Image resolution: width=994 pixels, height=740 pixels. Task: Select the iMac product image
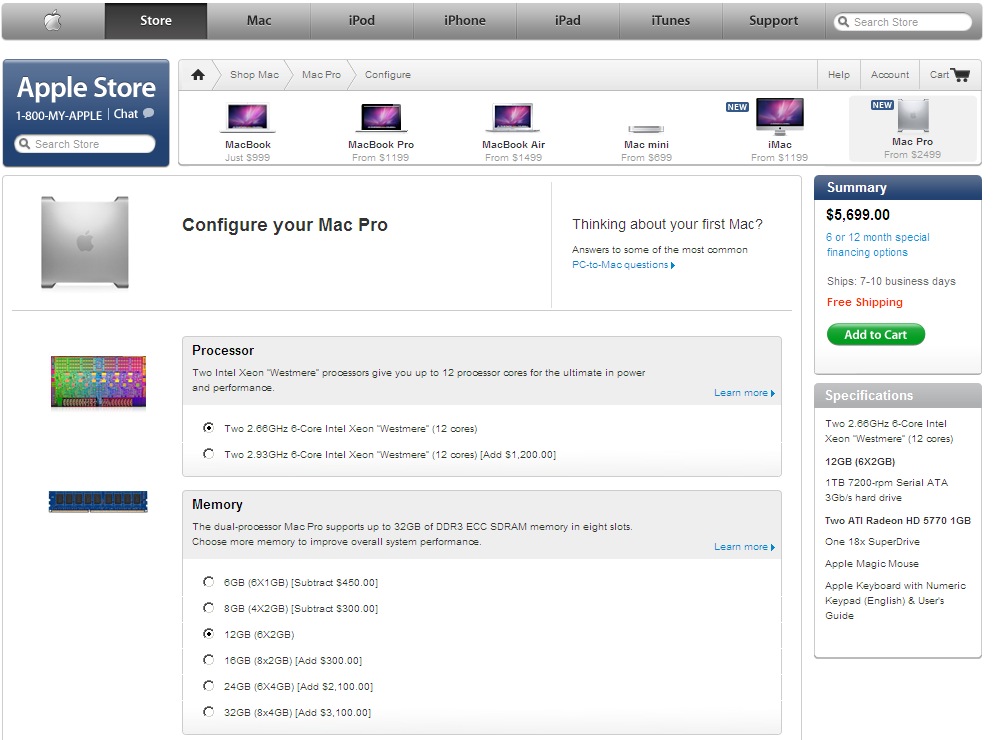pyautogui.click(x=780, y=115)
